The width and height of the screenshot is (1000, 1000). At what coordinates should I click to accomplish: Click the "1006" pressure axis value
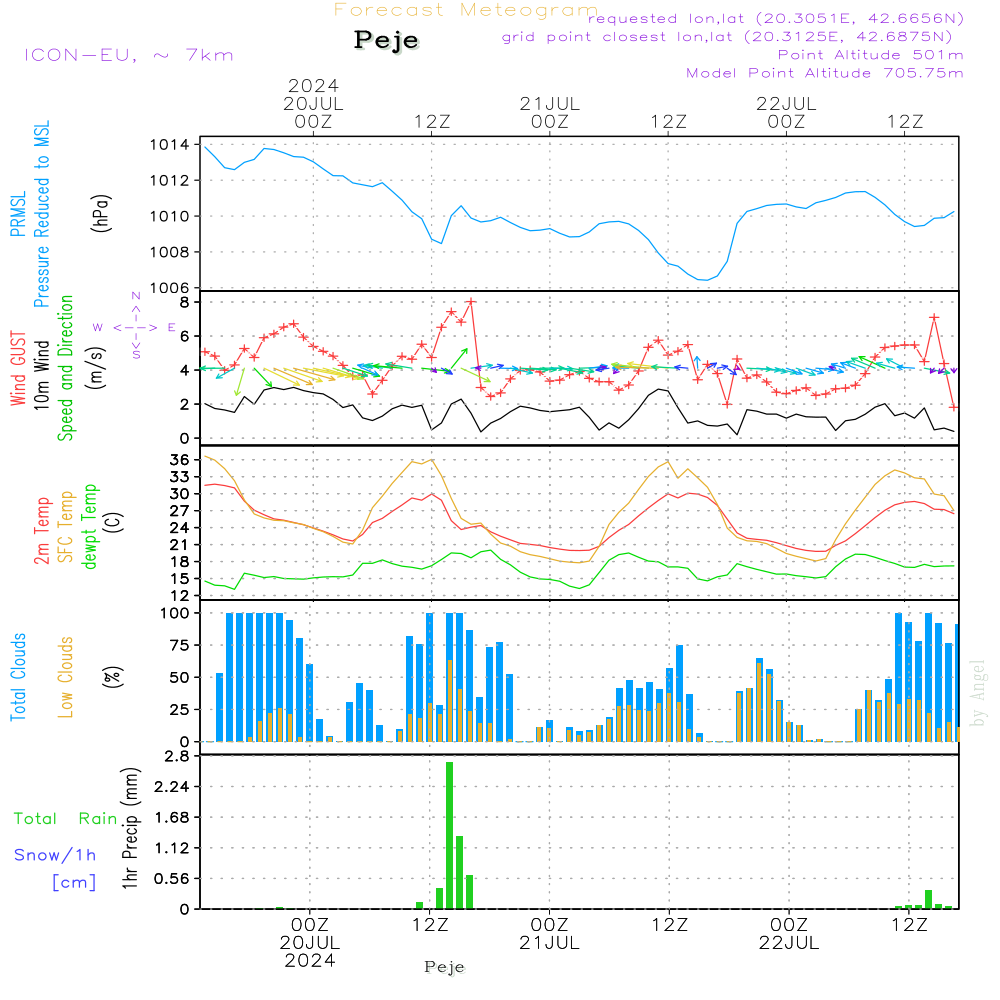tap(170, 288)
